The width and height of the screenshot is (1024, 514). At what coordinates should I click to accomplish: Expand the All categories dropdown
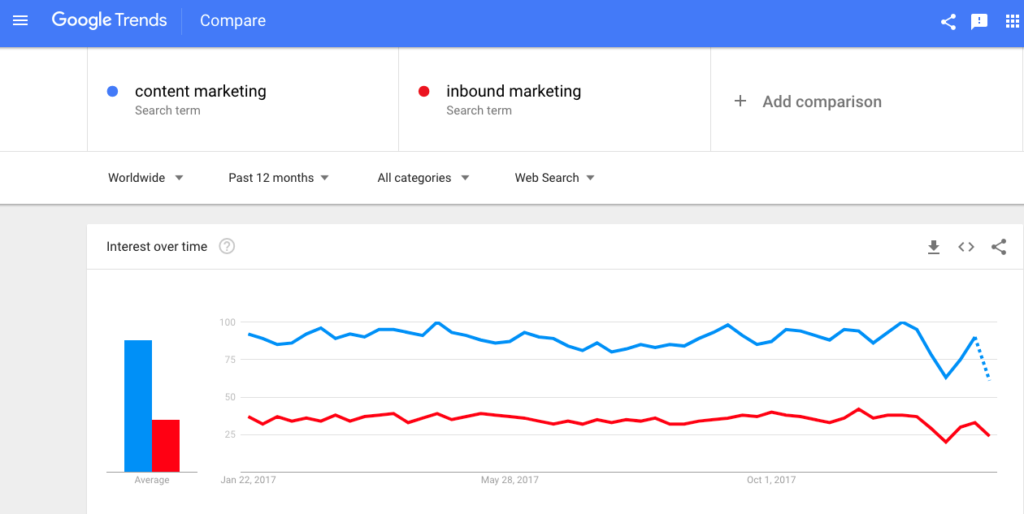point(423,178)
